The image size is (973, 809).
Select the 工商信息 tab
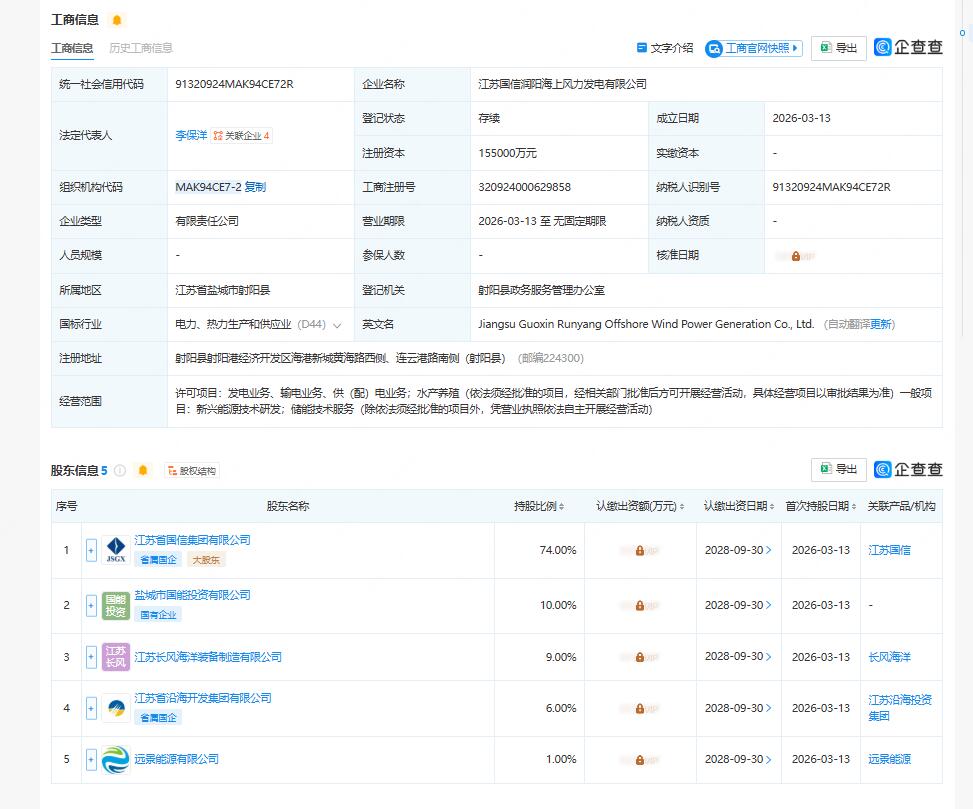[72, 48]
